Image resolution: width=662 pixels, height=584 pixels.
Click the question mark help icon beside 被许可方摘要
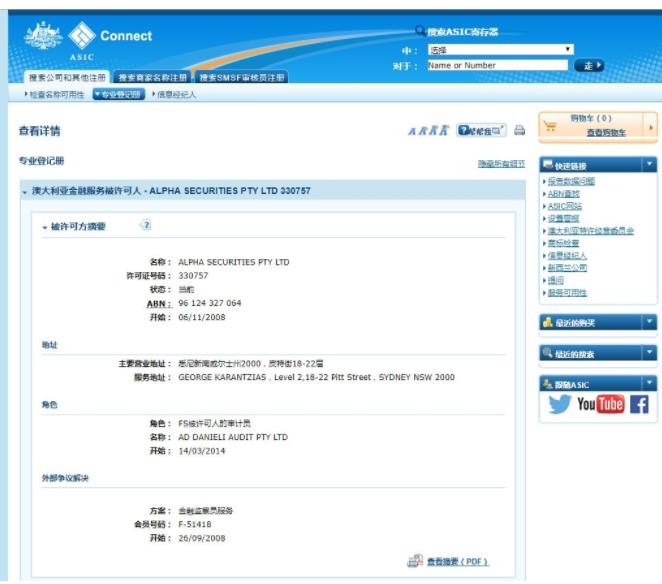[x=146, y=226]
